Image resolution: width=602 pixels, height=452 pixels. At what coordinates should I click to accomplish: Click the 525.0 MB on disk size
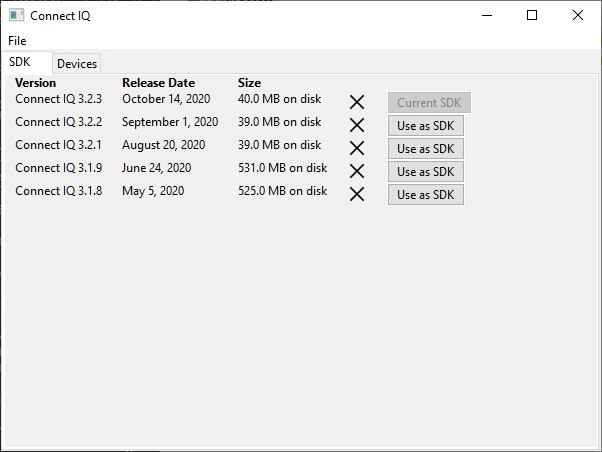click(x=283, y=191)
